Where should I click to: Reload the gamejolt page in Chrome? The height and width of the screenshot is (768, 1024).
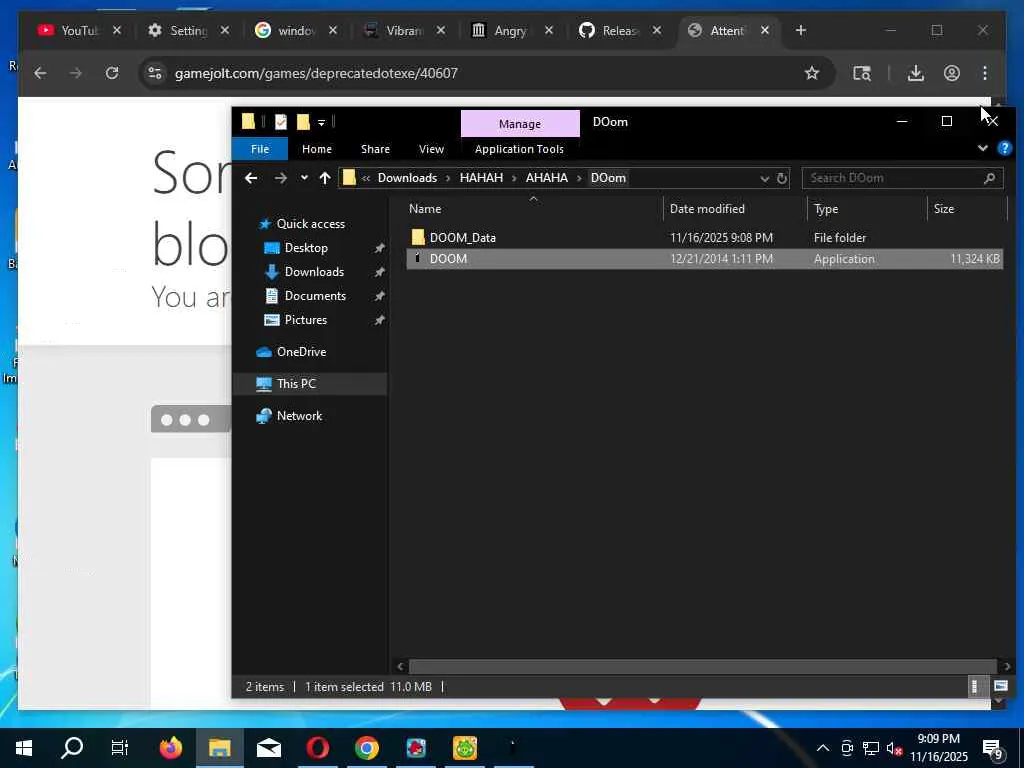click(x=112, y=73)
